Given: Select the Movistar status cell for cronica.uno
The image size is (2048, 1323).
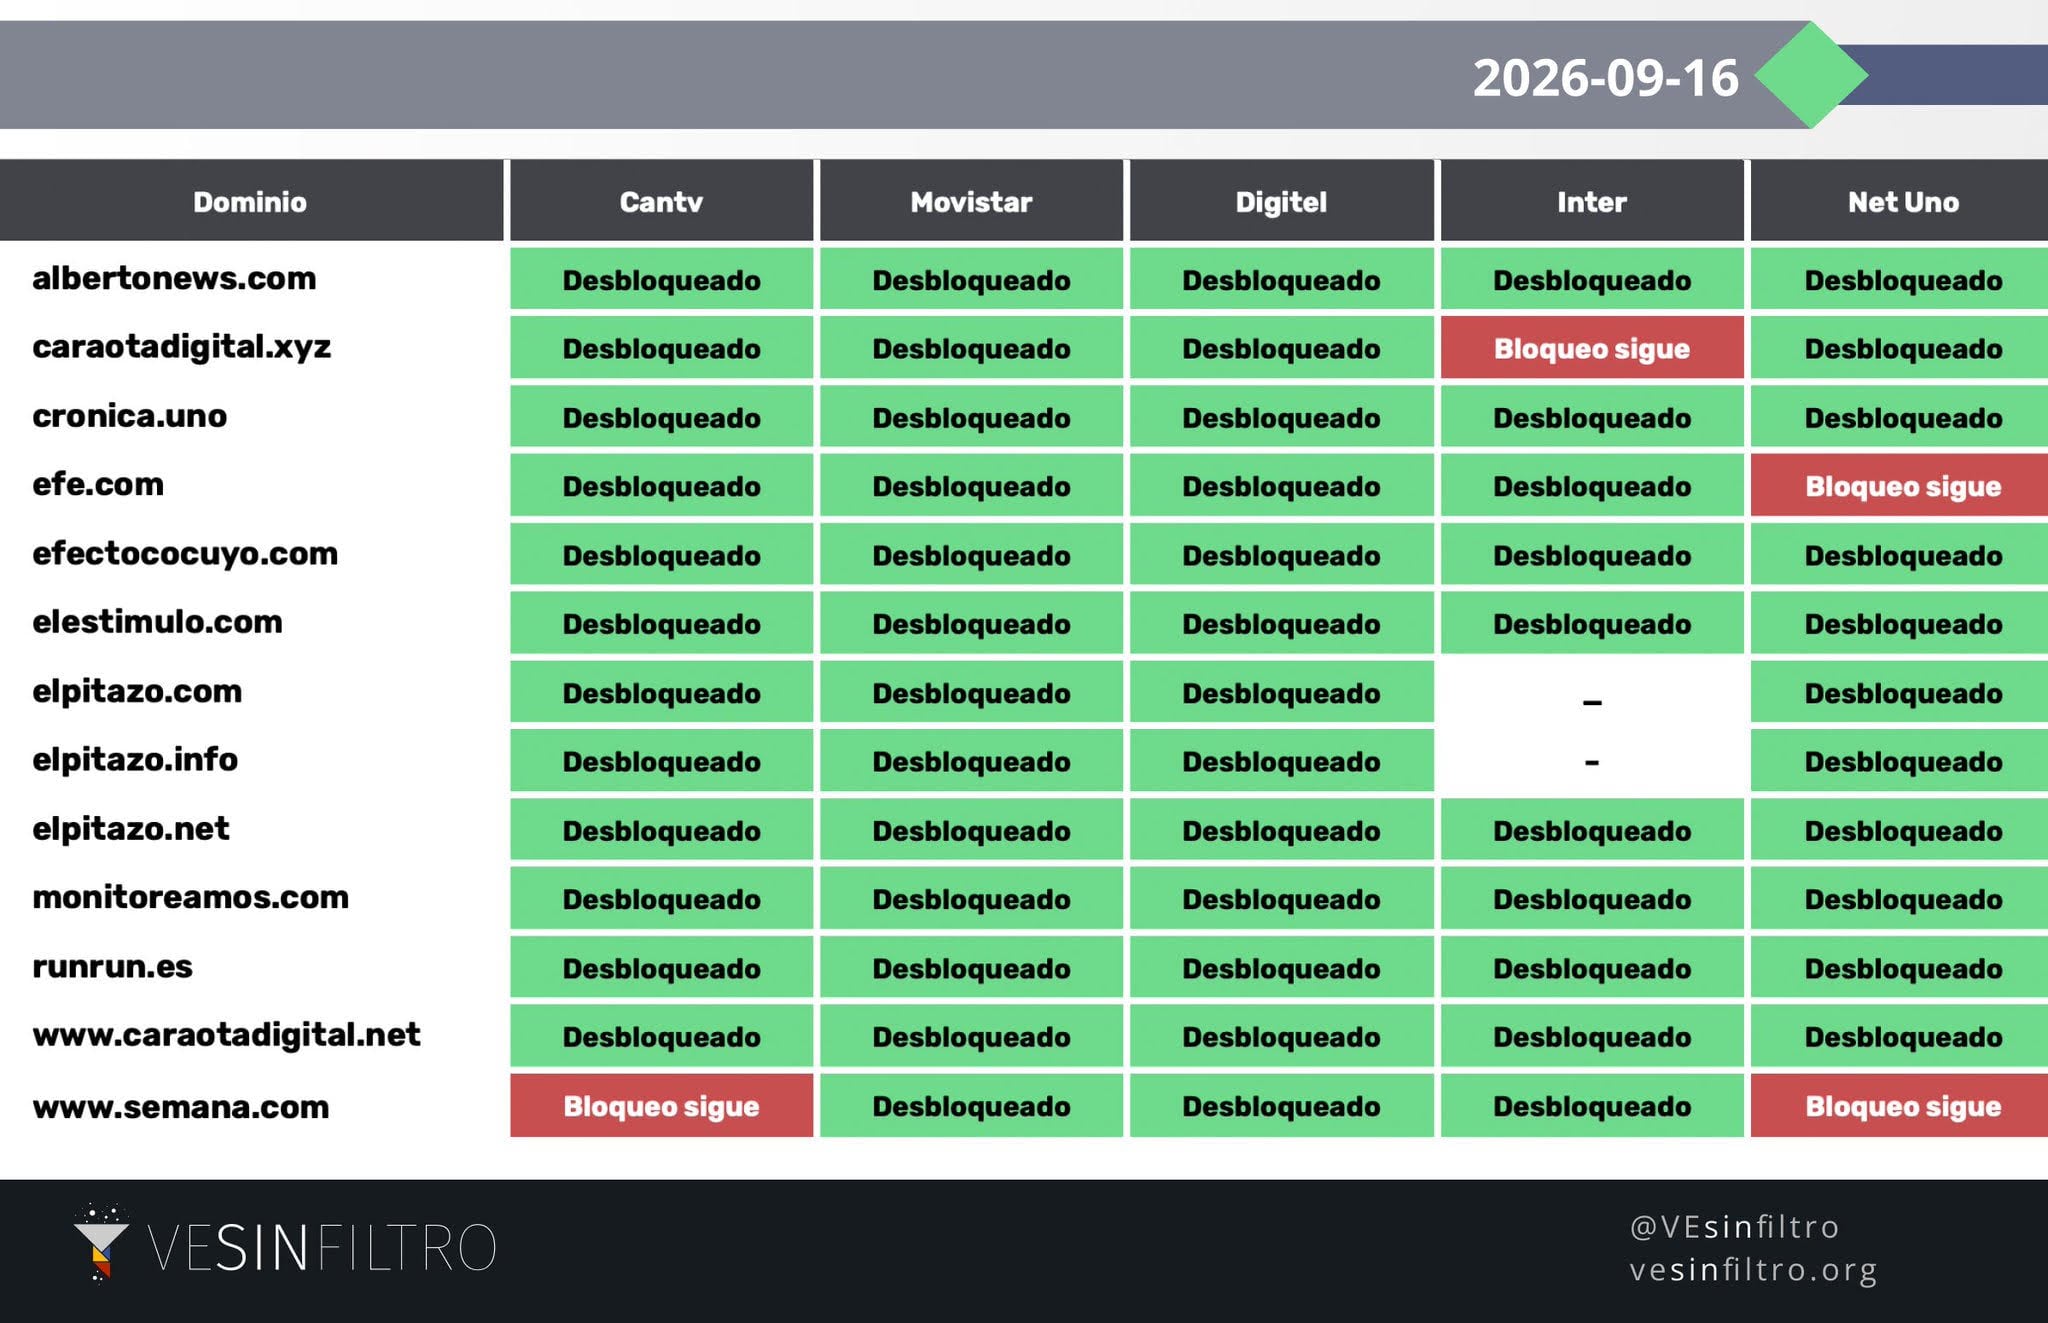Looking at the screenshot, I should pyautogui.click(x=971, y=417).
